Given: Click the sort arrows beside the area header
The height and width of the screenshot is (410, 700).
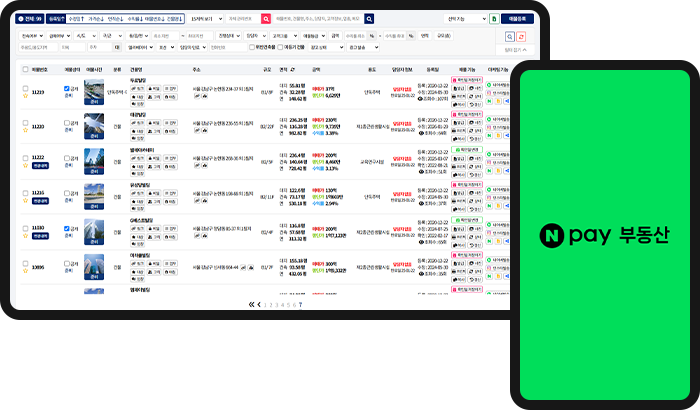Looking at the screenshot, I should [x=292, y=70].
